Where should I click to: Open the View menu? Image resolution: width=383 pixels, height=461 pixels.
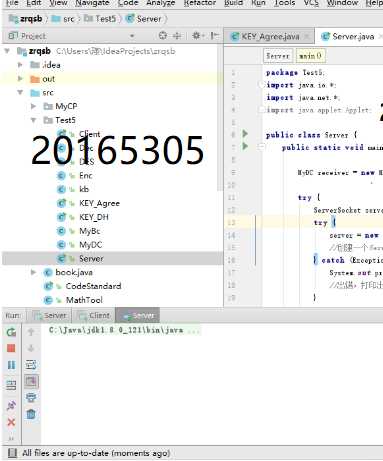pyautogui.click(x=58, y=3)
